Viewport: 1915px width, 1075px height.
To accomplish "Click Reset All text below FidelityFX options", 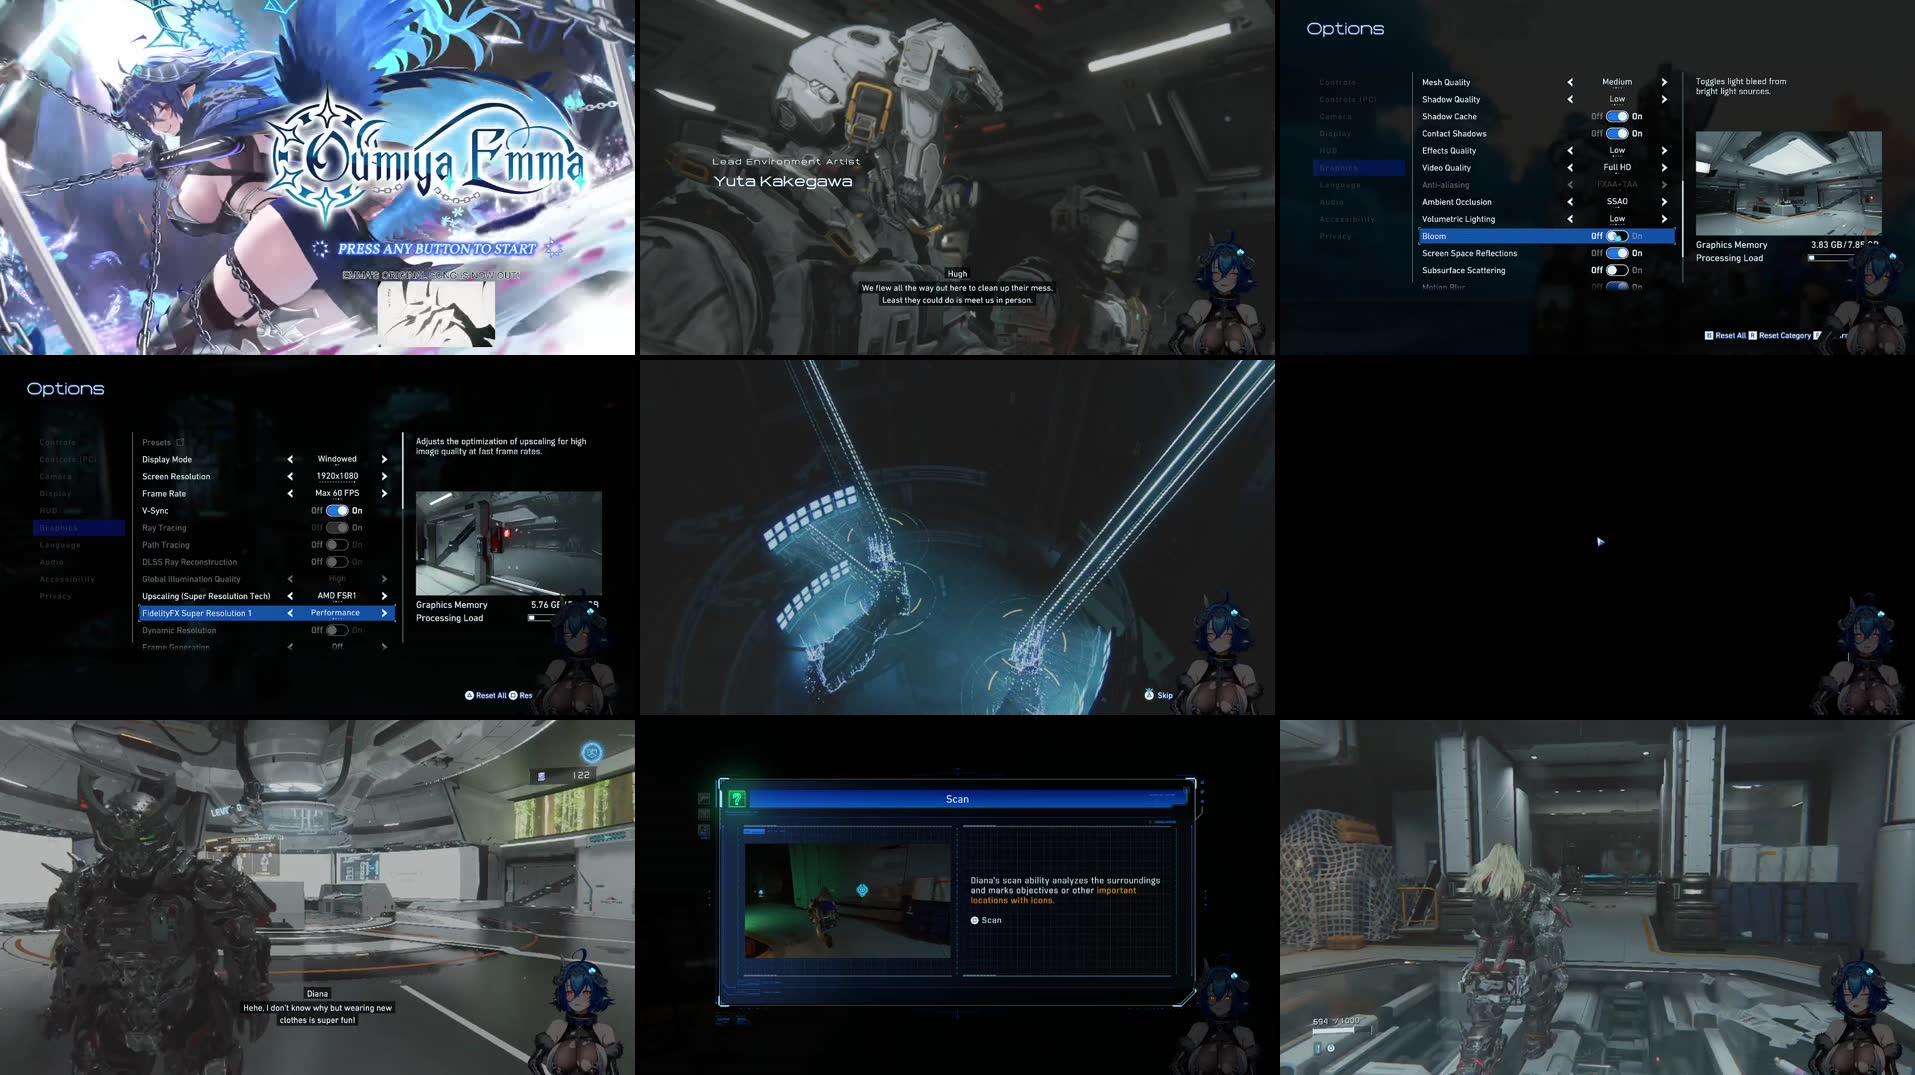I will [x=491, y=695].
